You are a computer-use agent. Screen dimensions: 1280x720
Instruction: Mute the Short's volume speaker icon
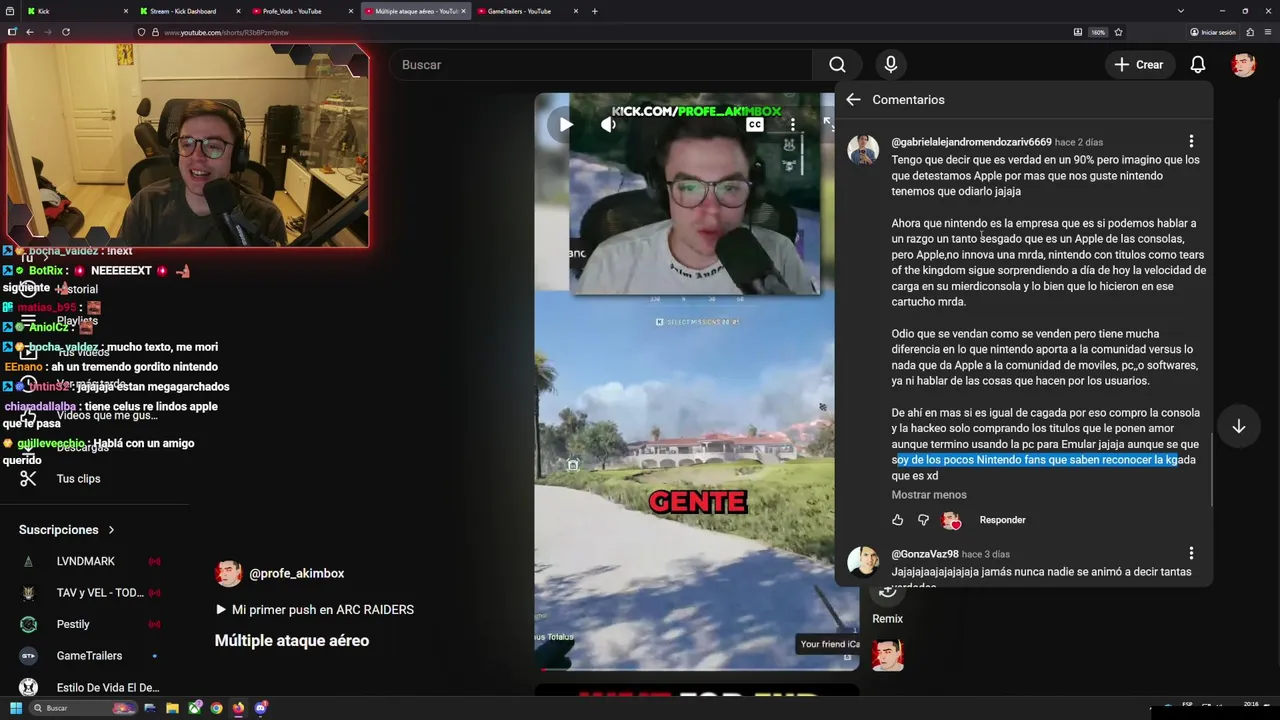[608, 125]
